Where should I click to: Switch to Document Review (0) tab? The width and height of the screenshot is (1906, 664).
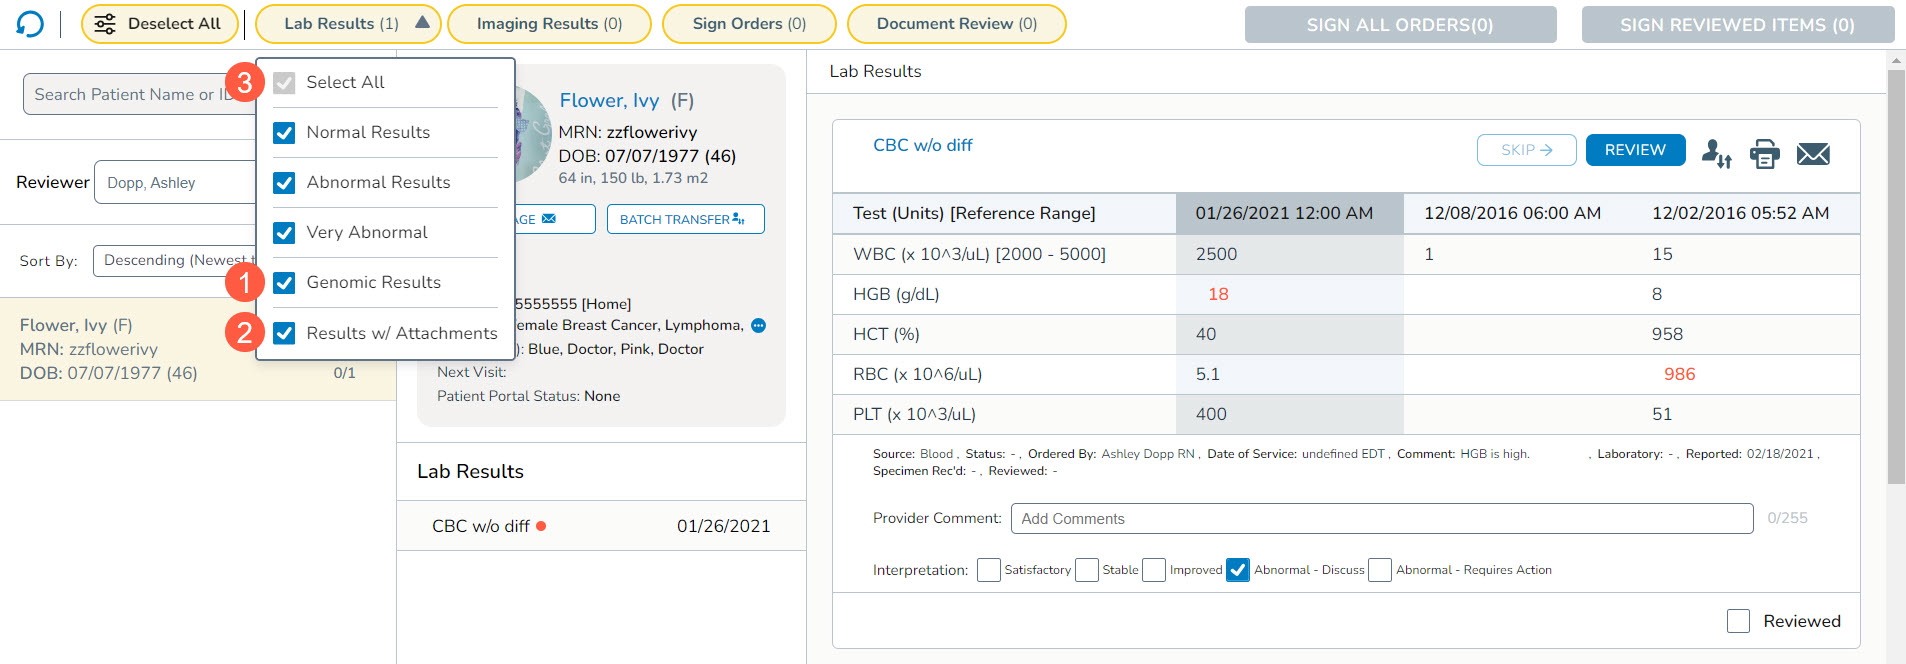tap(956, 24)
